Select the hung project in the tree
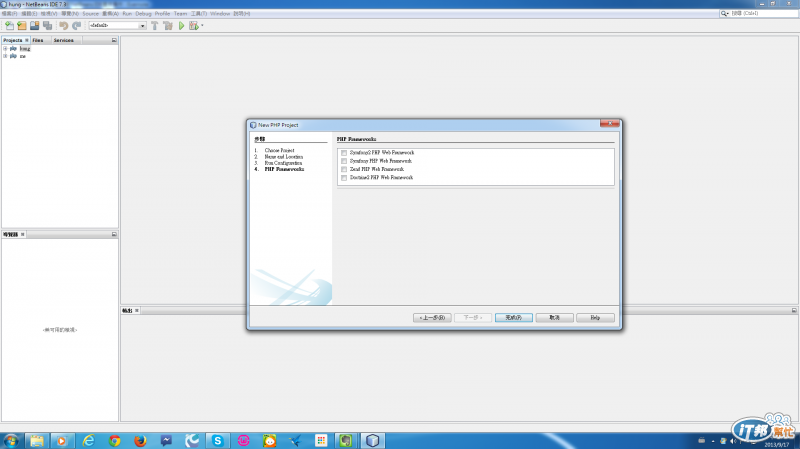The image size is (800, 449). 25,48
